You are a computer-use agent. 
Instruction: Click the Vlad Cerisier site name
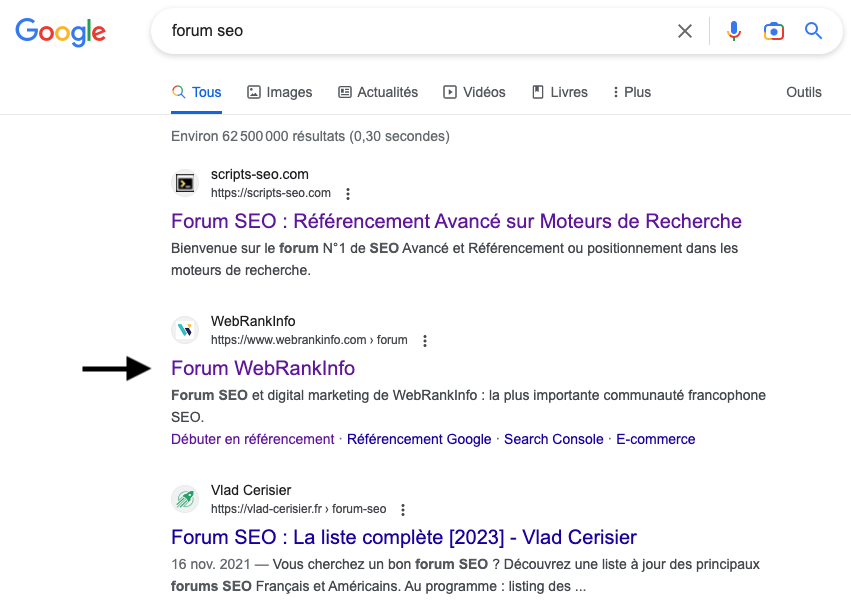(251, 490)
